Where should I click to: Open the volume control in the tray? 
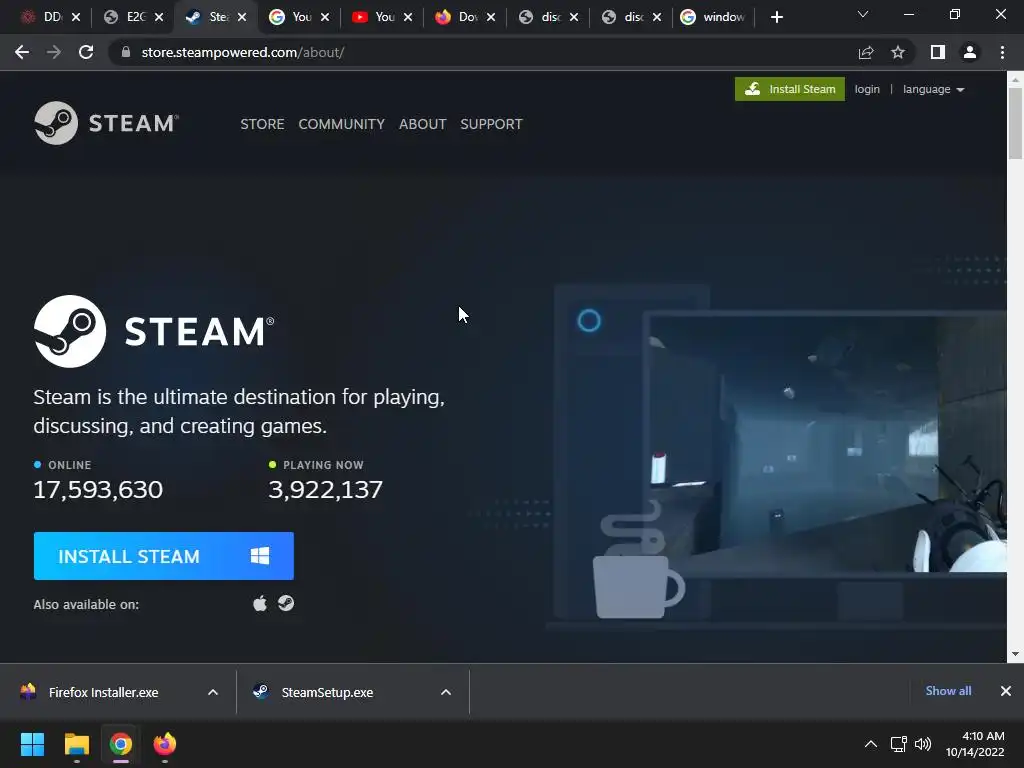pyautogui.click(x=923, y=744)
